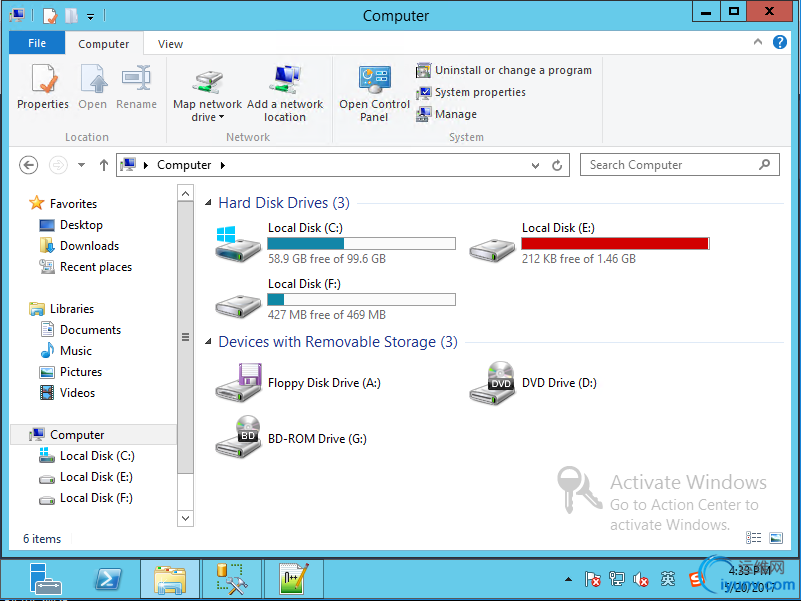Select the Computer ribbon tab
The height and width of the screenshot is (601, 801).
click(x=104, y=44)
